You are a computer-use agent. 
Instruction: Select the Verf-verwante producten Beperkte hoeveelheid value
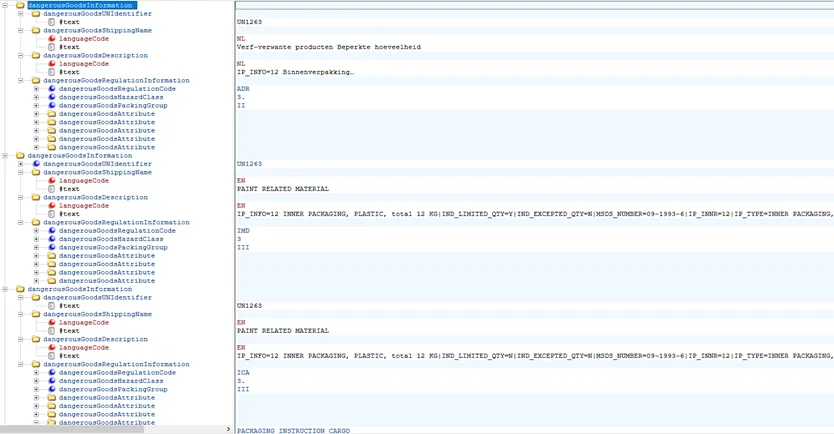pos(328,47)
